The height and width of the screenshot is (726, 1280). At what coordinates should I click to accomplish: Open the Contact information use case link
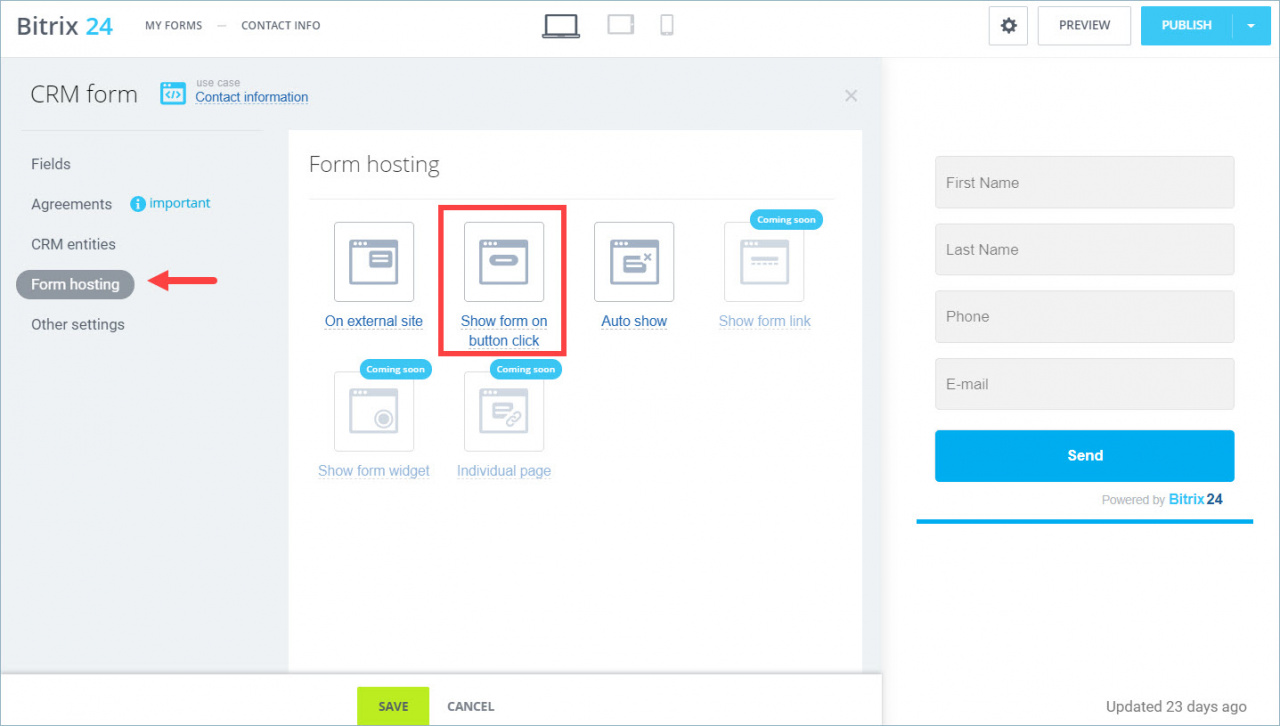coord(252,97)
